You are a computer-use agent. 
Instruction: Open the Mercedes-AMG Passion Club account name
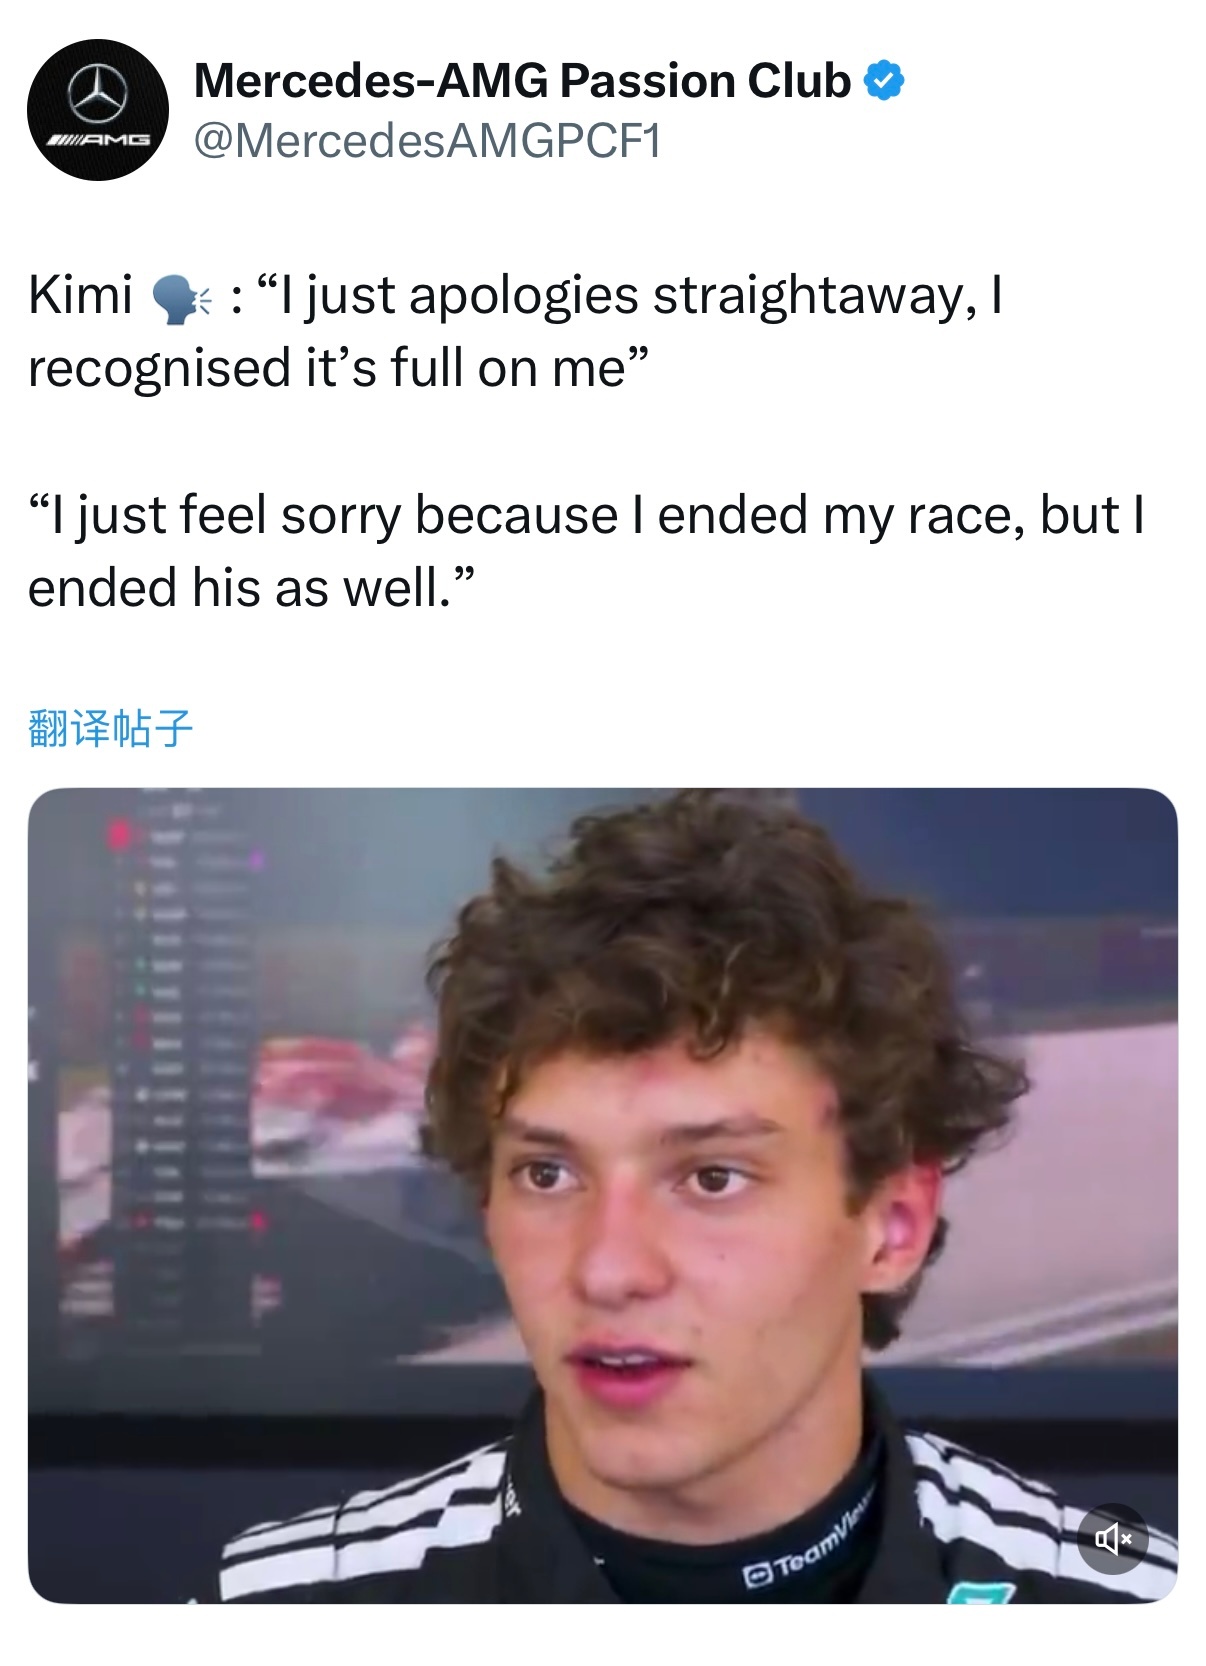[521, 81]
